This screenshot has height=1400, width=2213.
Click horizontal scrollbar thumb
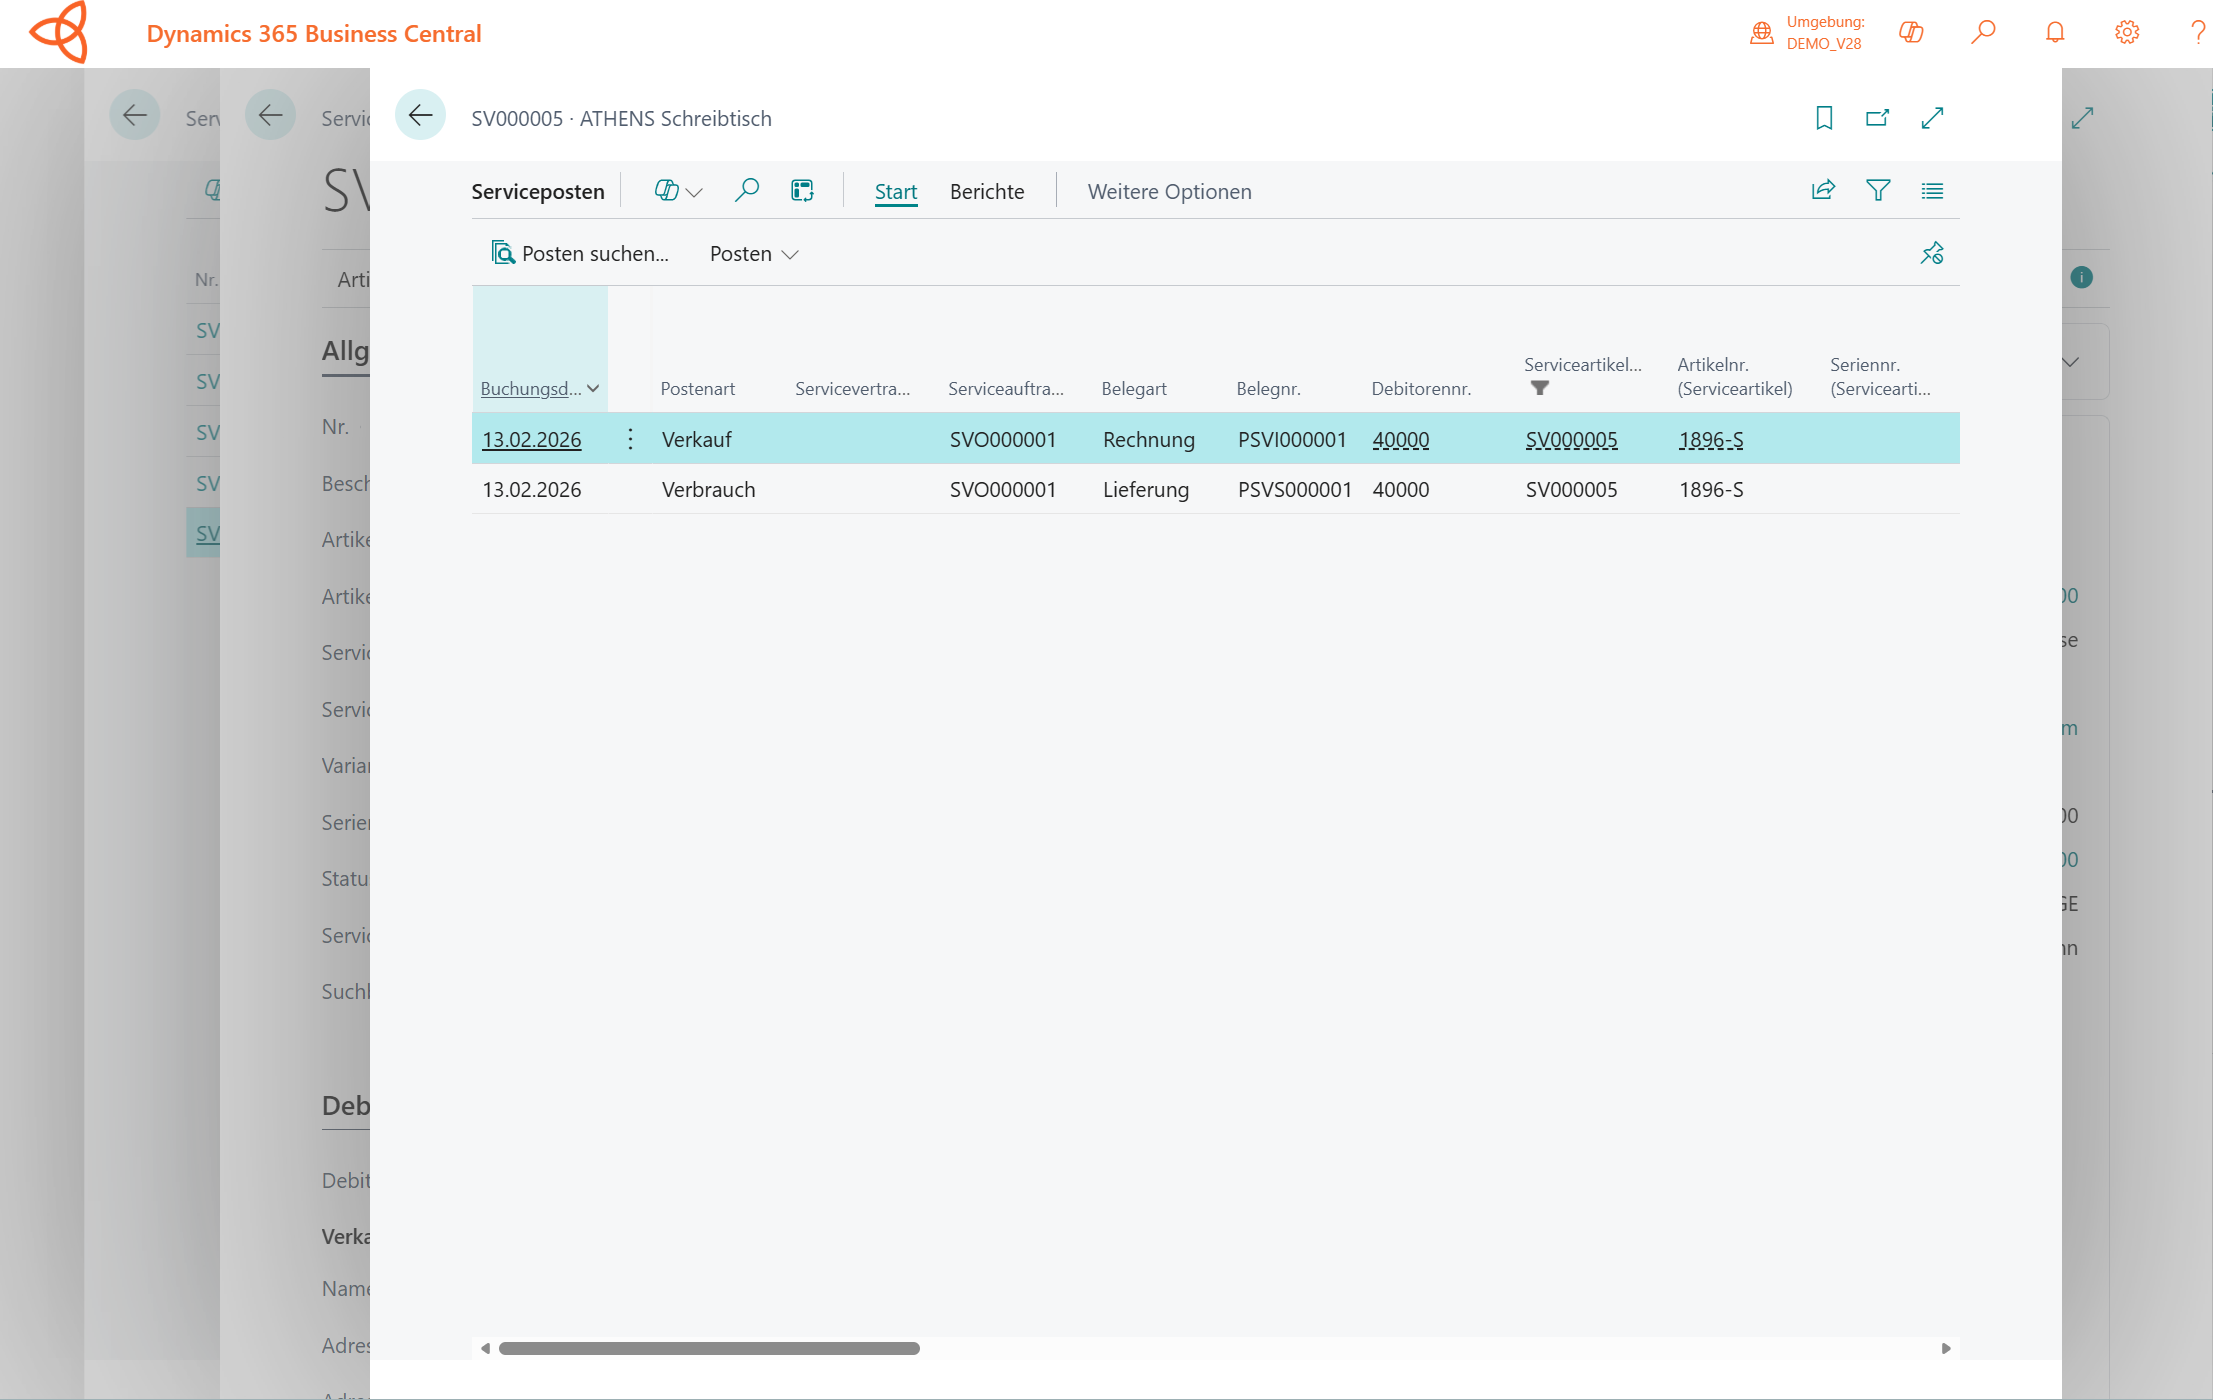pos(709,1349)
